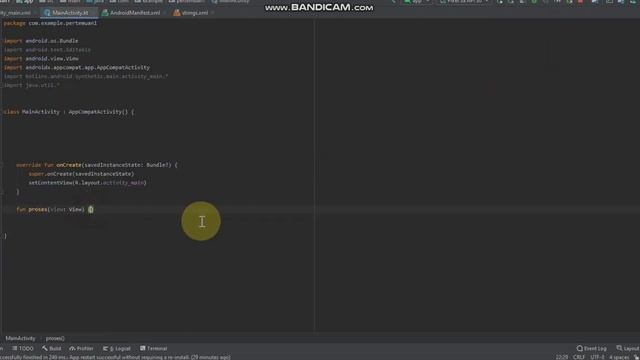Open the Profiler tool window
Screen dimensions: 640x360
pos(81,348)
